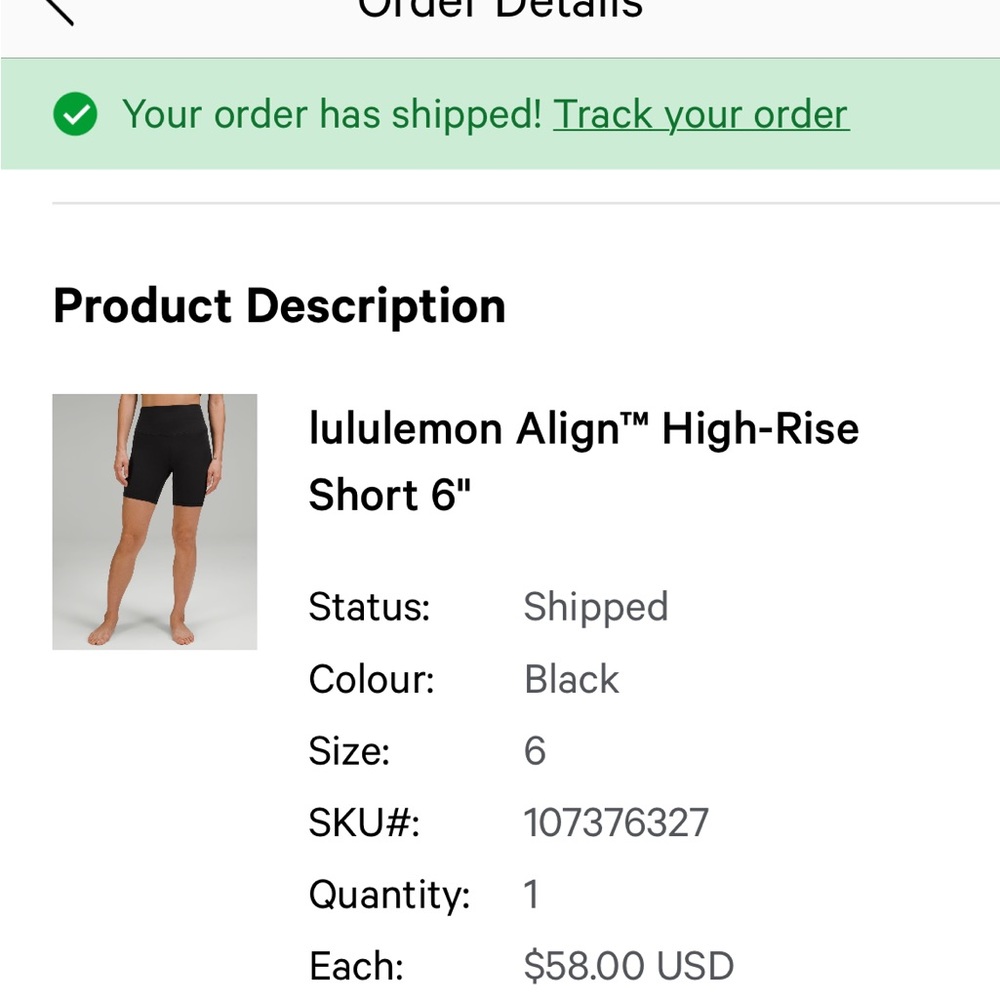Click the Size value 6

[x=534, y=751]
